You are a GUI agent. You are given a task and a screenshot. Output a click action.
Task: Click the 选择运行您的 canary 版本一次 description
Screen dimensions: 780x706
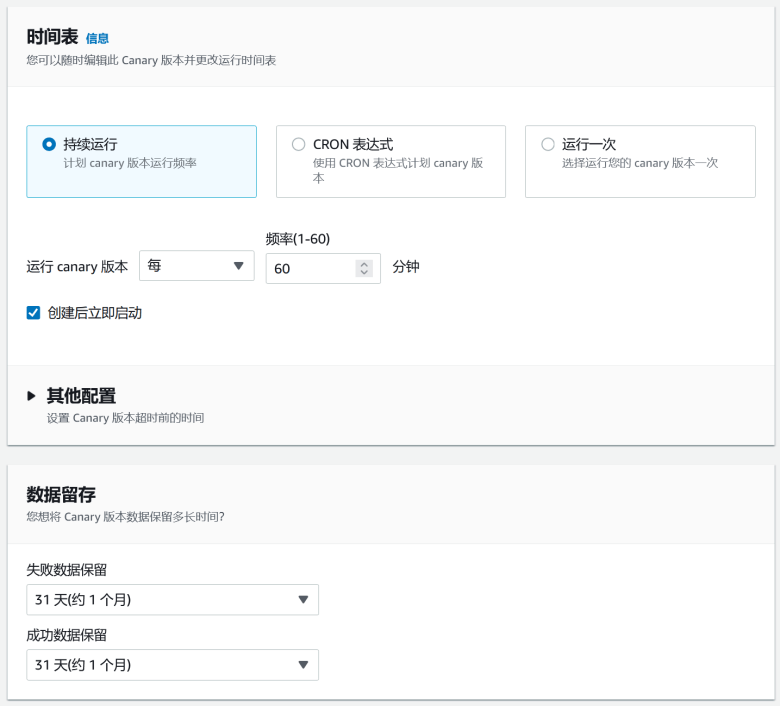pos(640,163)
